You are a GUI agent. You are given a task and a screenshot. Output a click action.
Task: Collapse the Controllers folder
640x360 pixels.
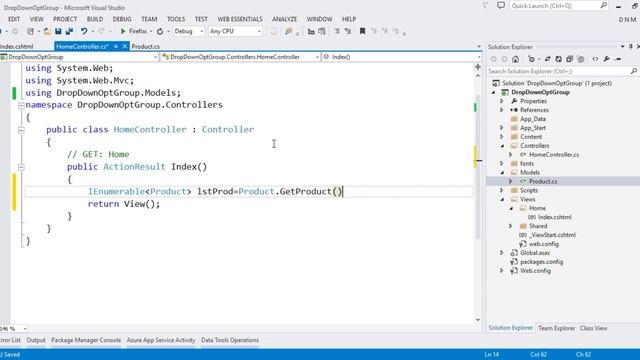(502, 146)
